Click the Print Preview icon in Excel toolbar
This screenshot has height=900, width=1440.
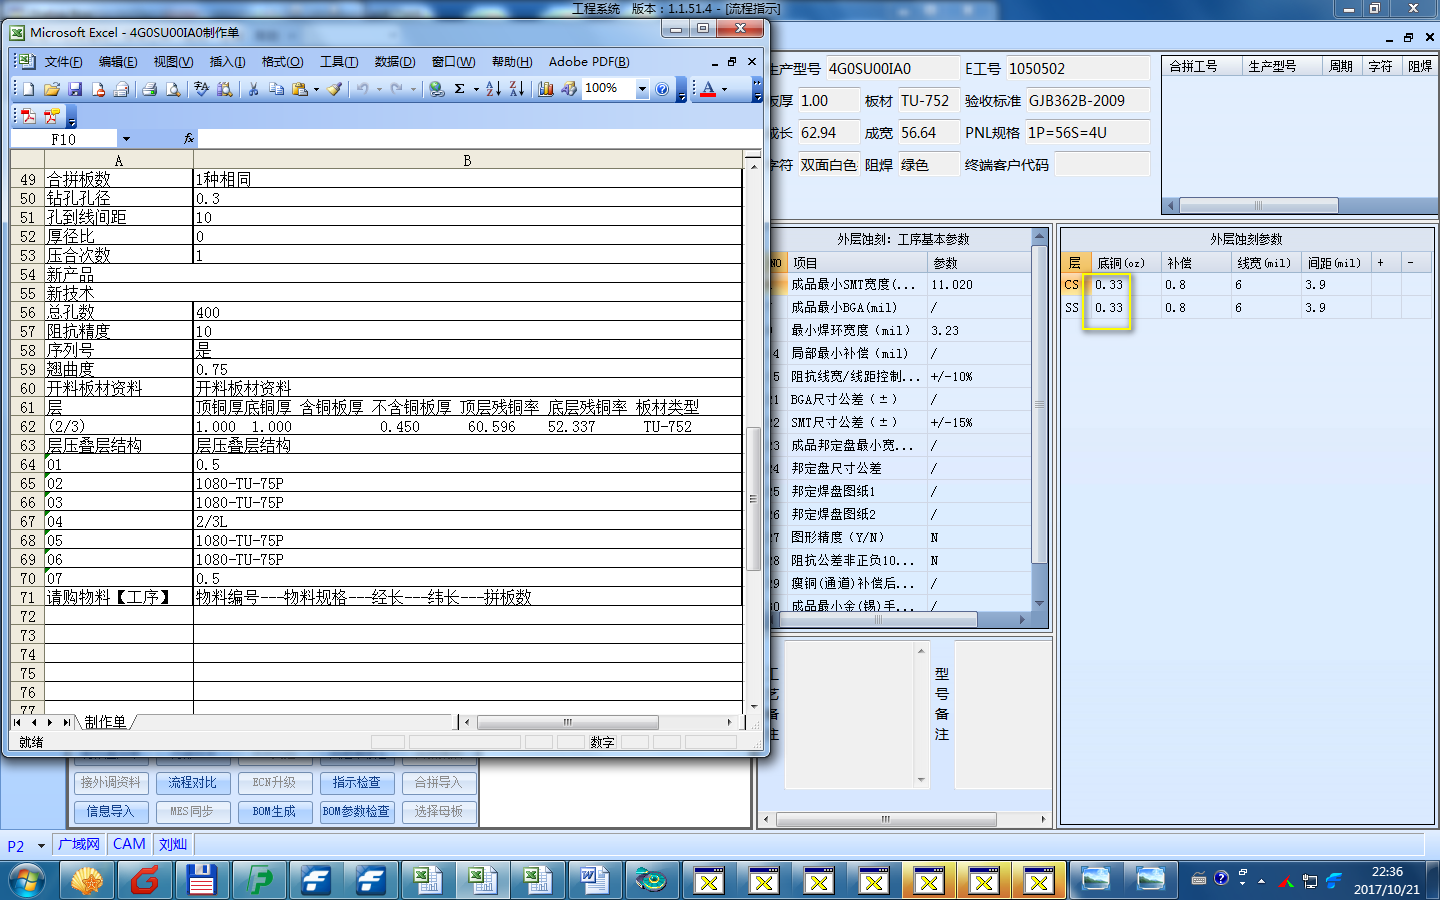point(173,89)
